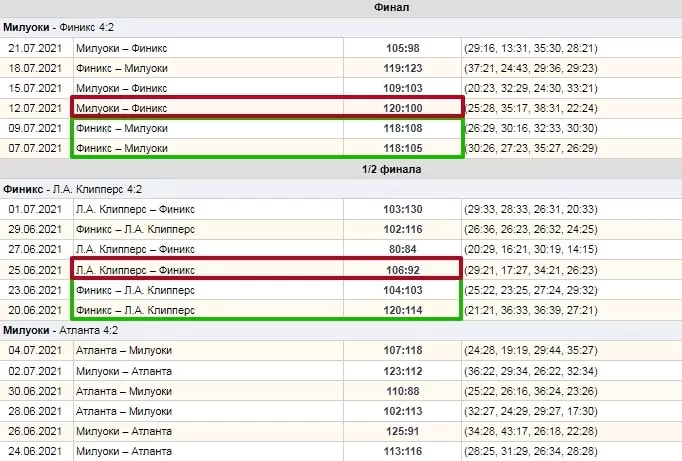
Task: Click the date 07.07.2021
Action: (x=35, y=148)
